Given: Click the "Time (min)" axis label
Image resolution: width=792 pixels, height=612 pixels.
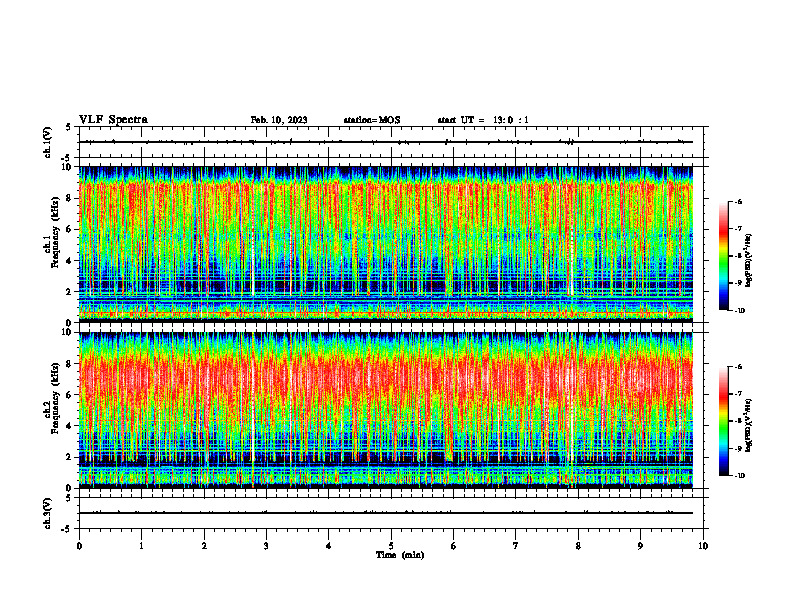Looking at the screenshot, I should (400, 555).
